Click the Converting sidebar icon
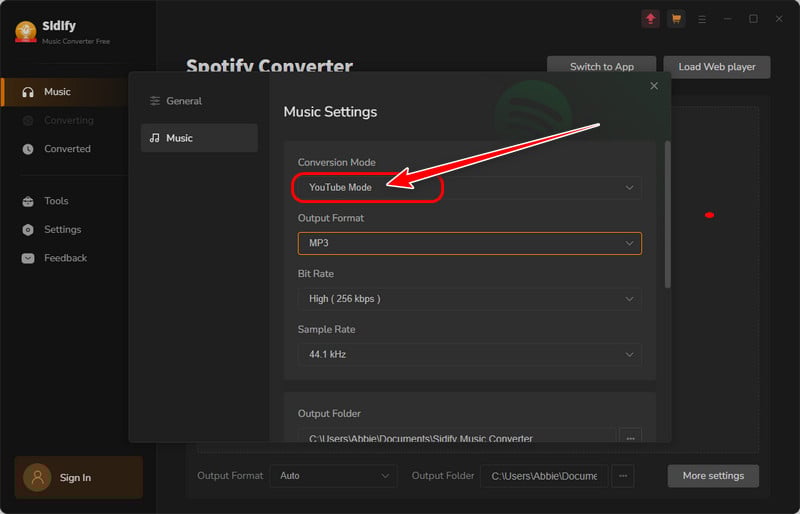 click(28, 120)
